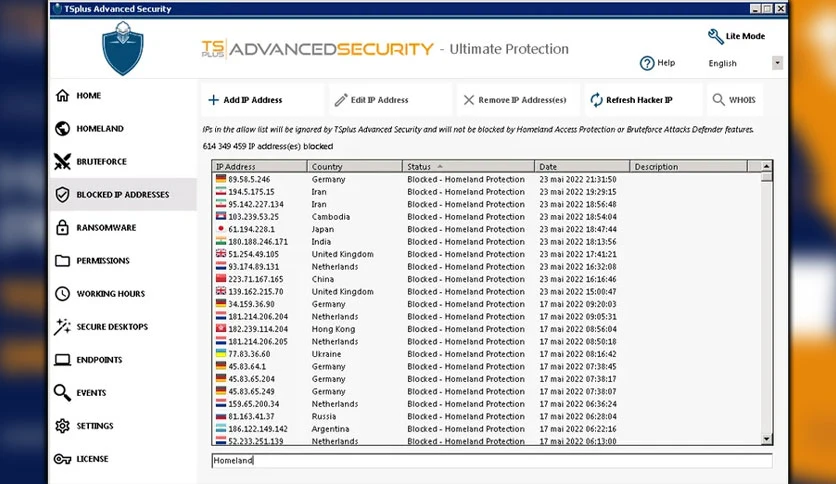Click Refresh Hacker IP
This screenshot has height=484, width=836.
(644, 100)
